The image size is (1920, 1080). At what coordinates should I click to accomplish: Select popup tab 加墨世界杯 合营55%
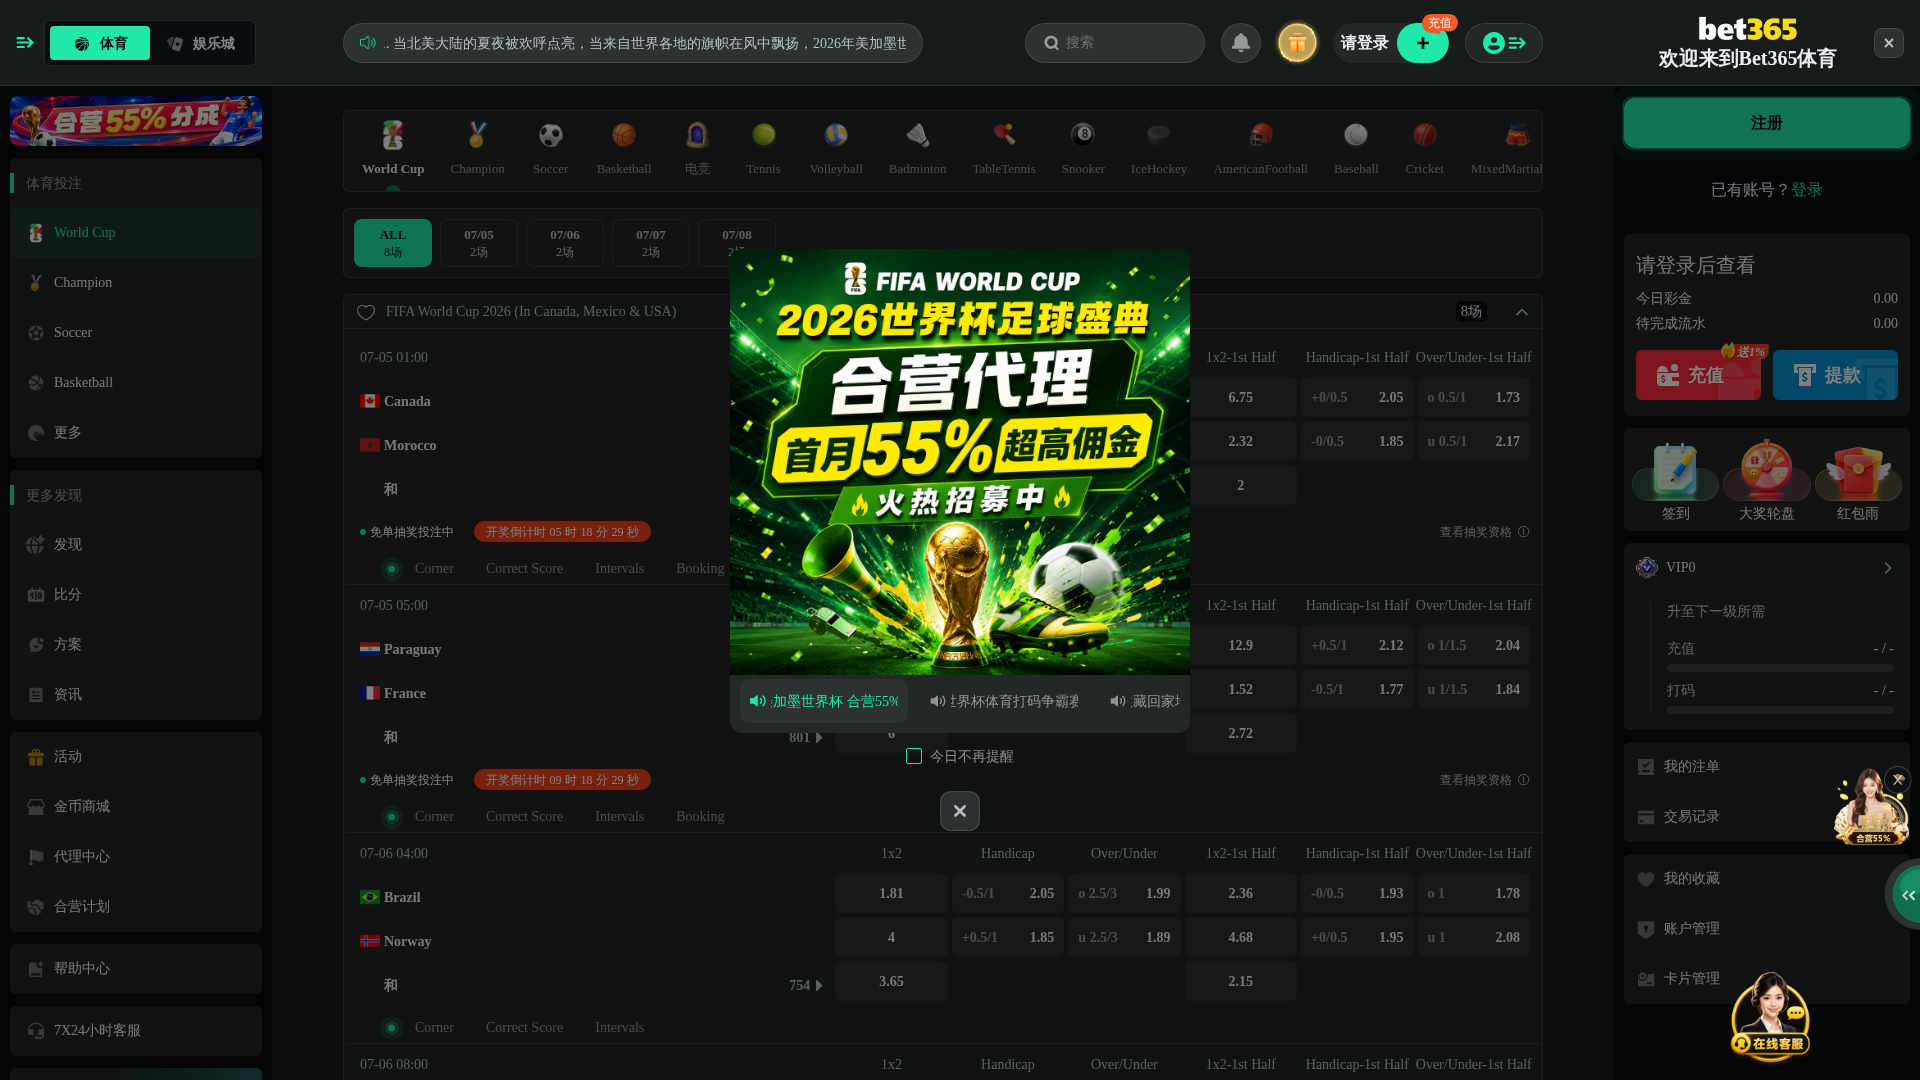pos(824,701)
